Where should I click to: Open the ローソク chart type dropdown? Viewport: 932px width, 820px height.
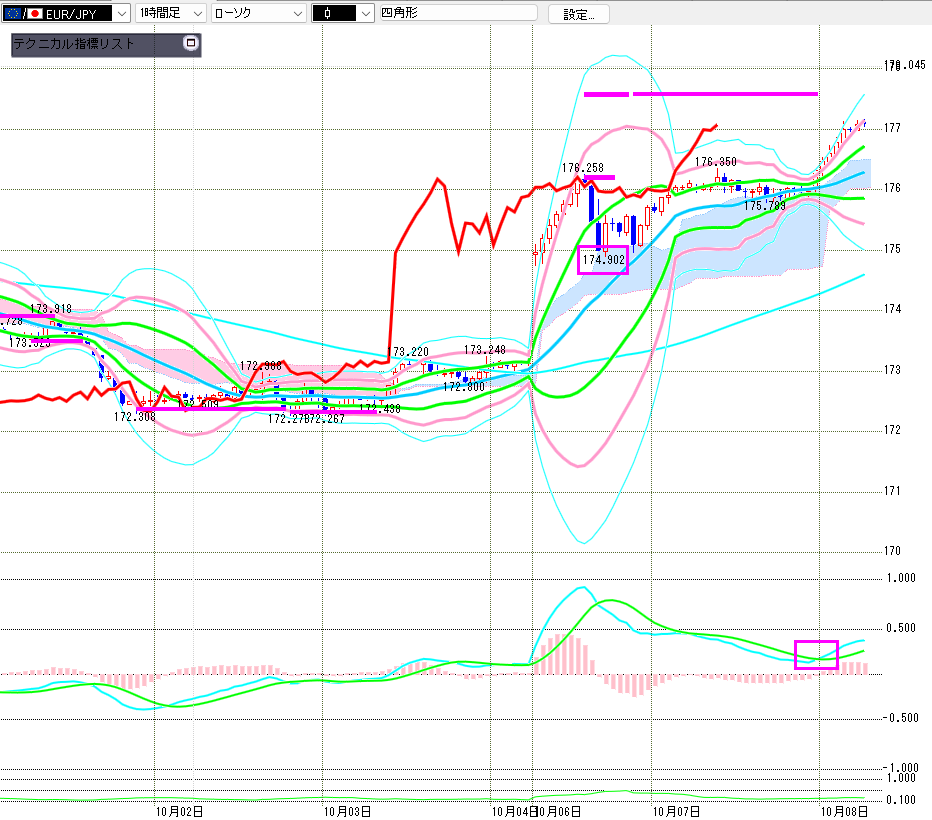click(x=298, y=14)
